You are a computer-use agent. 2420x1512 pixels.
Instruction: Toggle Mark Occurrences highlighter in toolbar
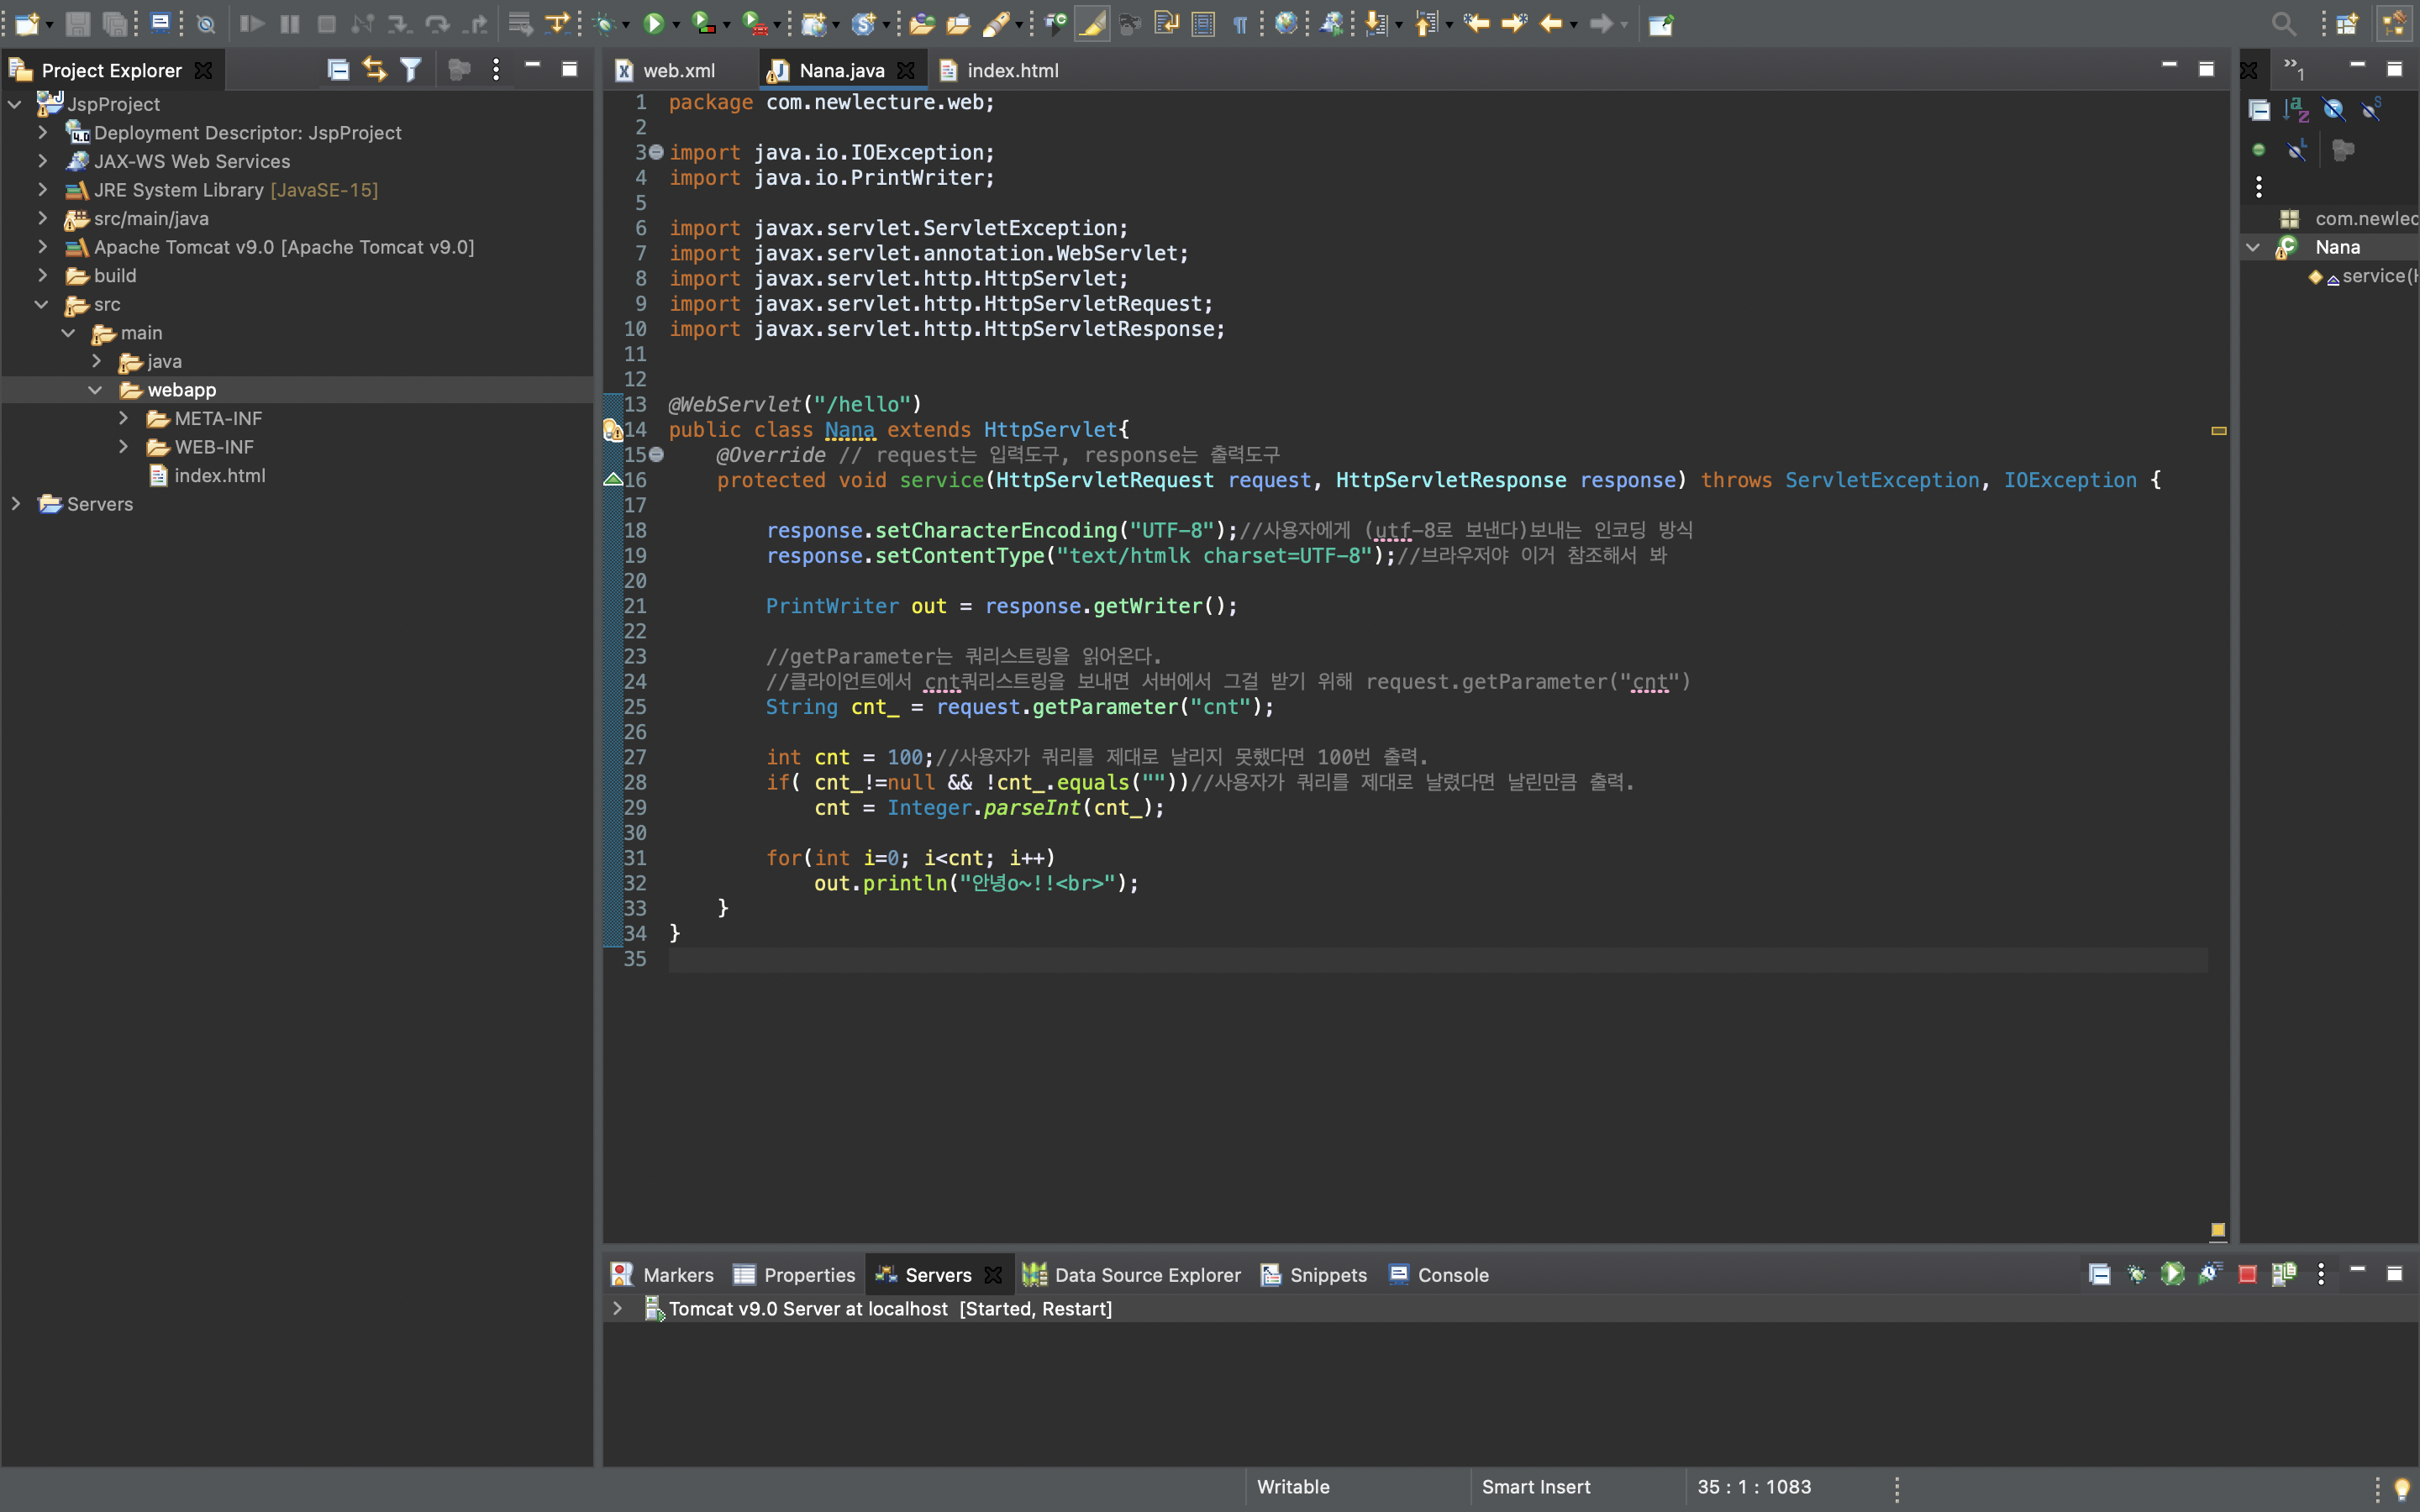pos(1092,24)
